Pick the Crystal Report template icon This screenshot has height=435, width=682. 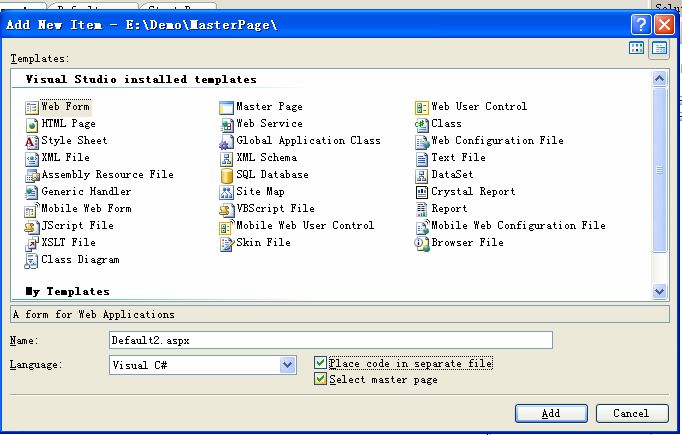tap(421, 193)
